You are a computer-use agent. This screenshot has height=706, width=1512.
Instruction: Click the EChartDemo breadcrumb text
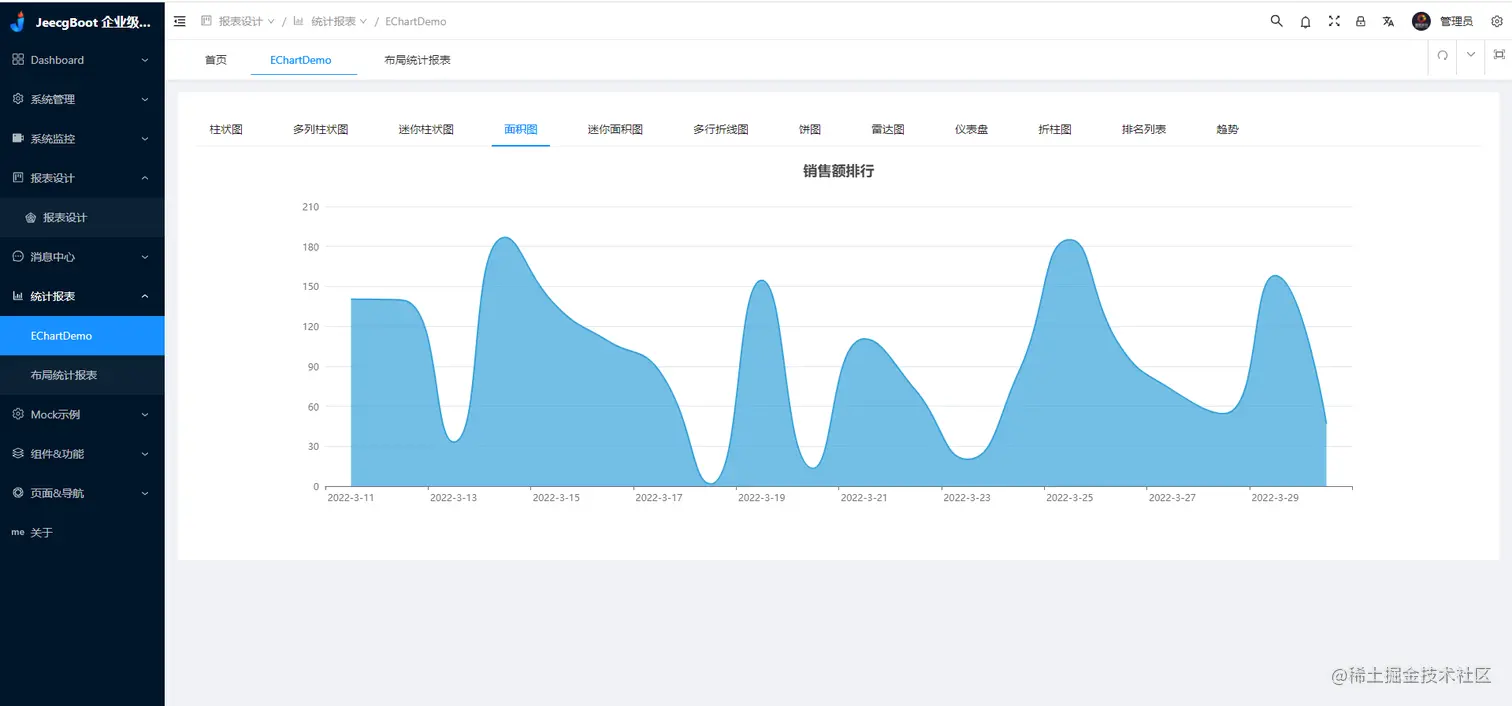point(416,21)
